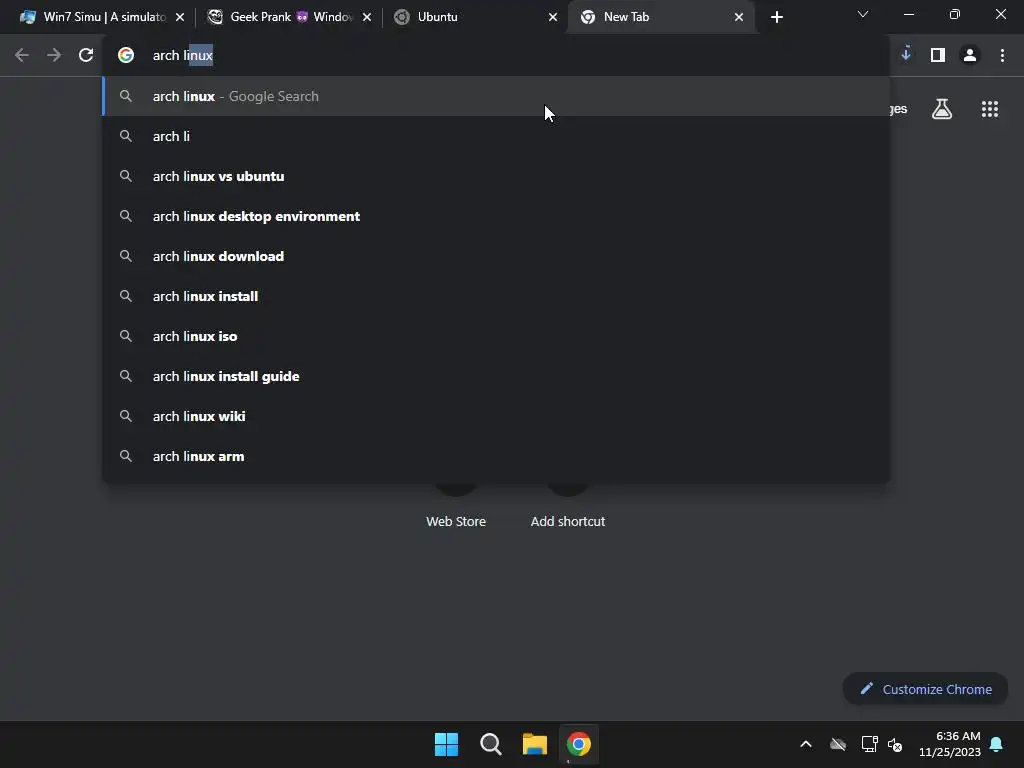Open Windows taskbar search
Screen dimensions: 1024x768
pyautogui.click(x=490, y=744)
